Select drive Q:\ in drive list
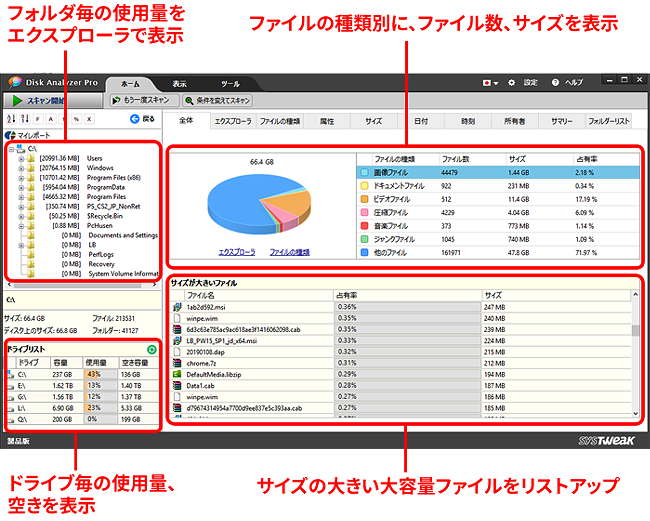Viewport: 650px width, 521px height. pyautogui.click(x=82, y=419)
